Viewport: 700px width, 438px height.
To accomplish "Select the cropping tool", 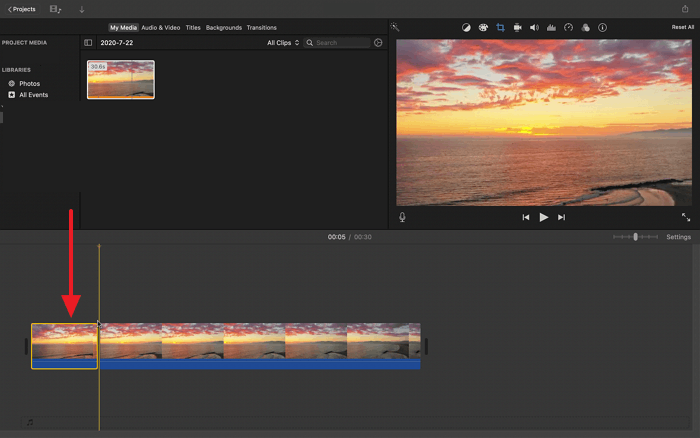I will click(500, 28).
